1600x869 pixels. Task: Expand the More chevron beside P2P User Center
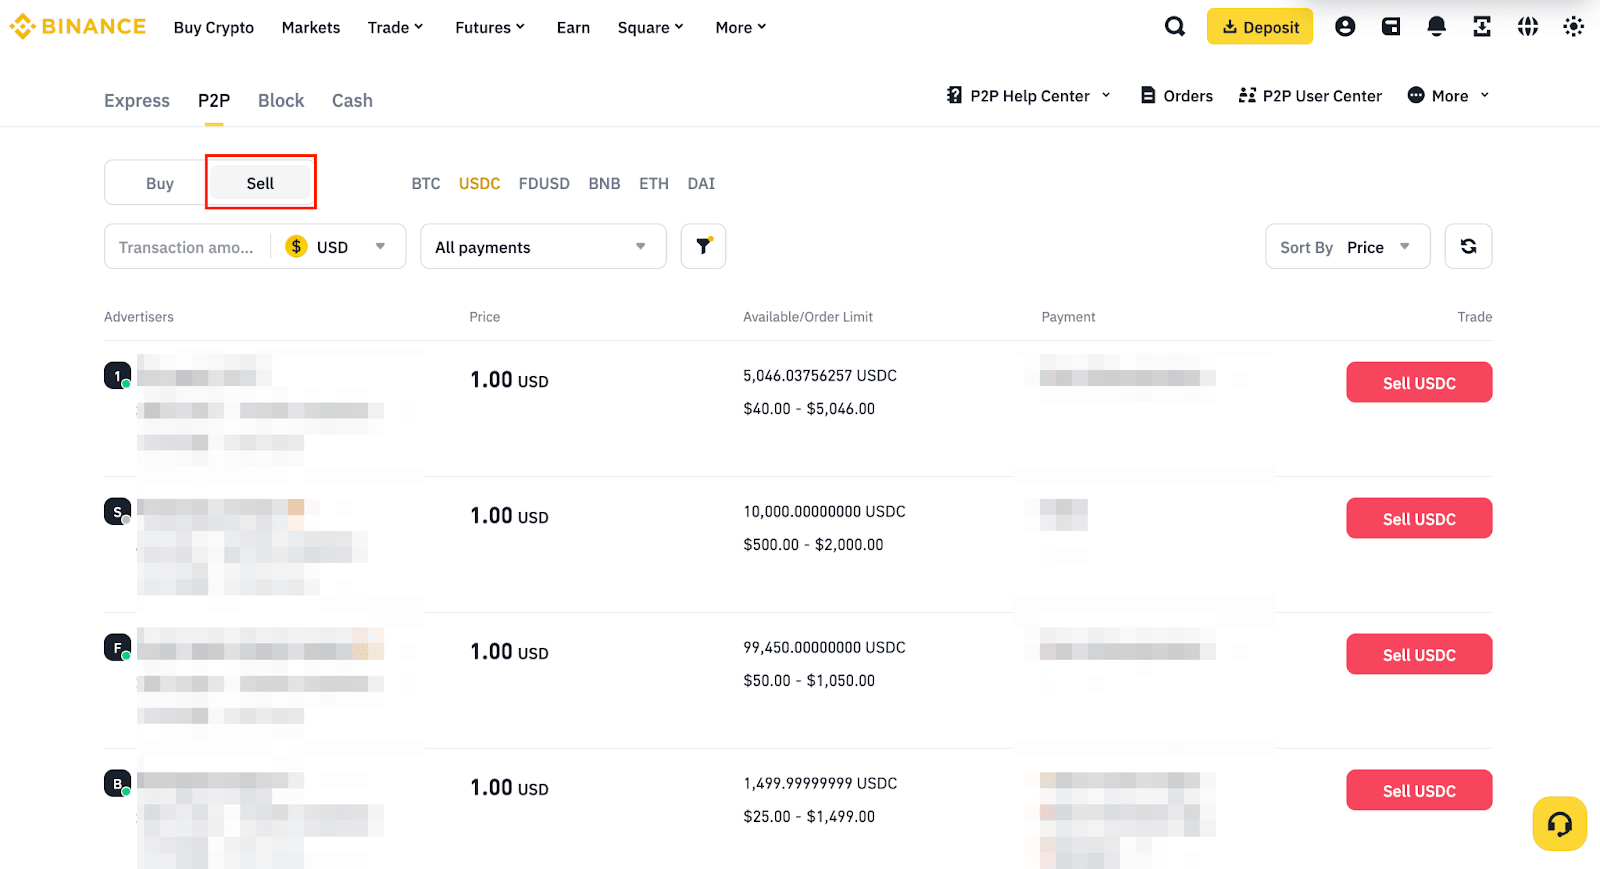[1484, 95]
